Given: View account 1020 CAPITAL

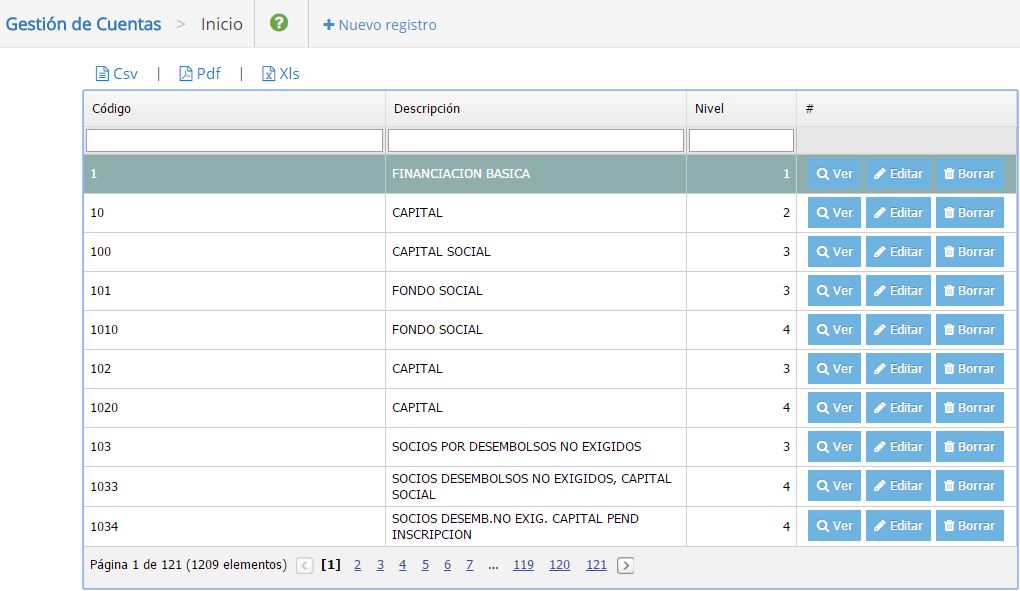Looking at the screenshot, I should pyautogui.click(x=834, y=408).
